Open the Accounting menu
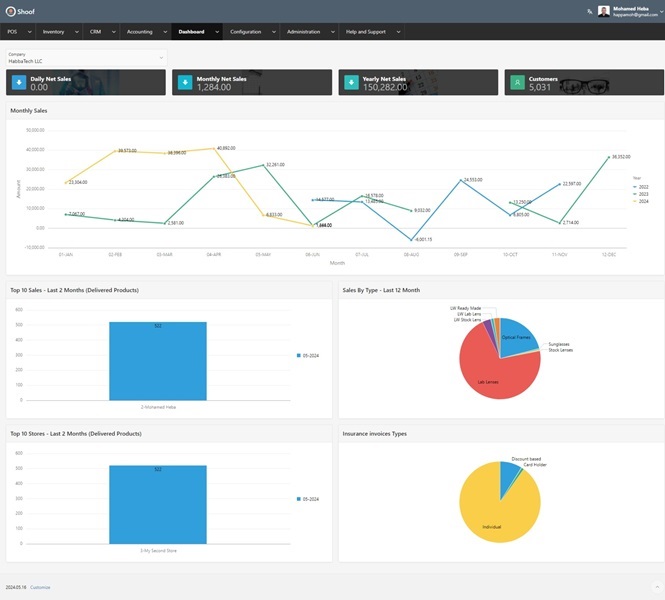Viewport: 665px width, 600px height. [x=146, y=32]
